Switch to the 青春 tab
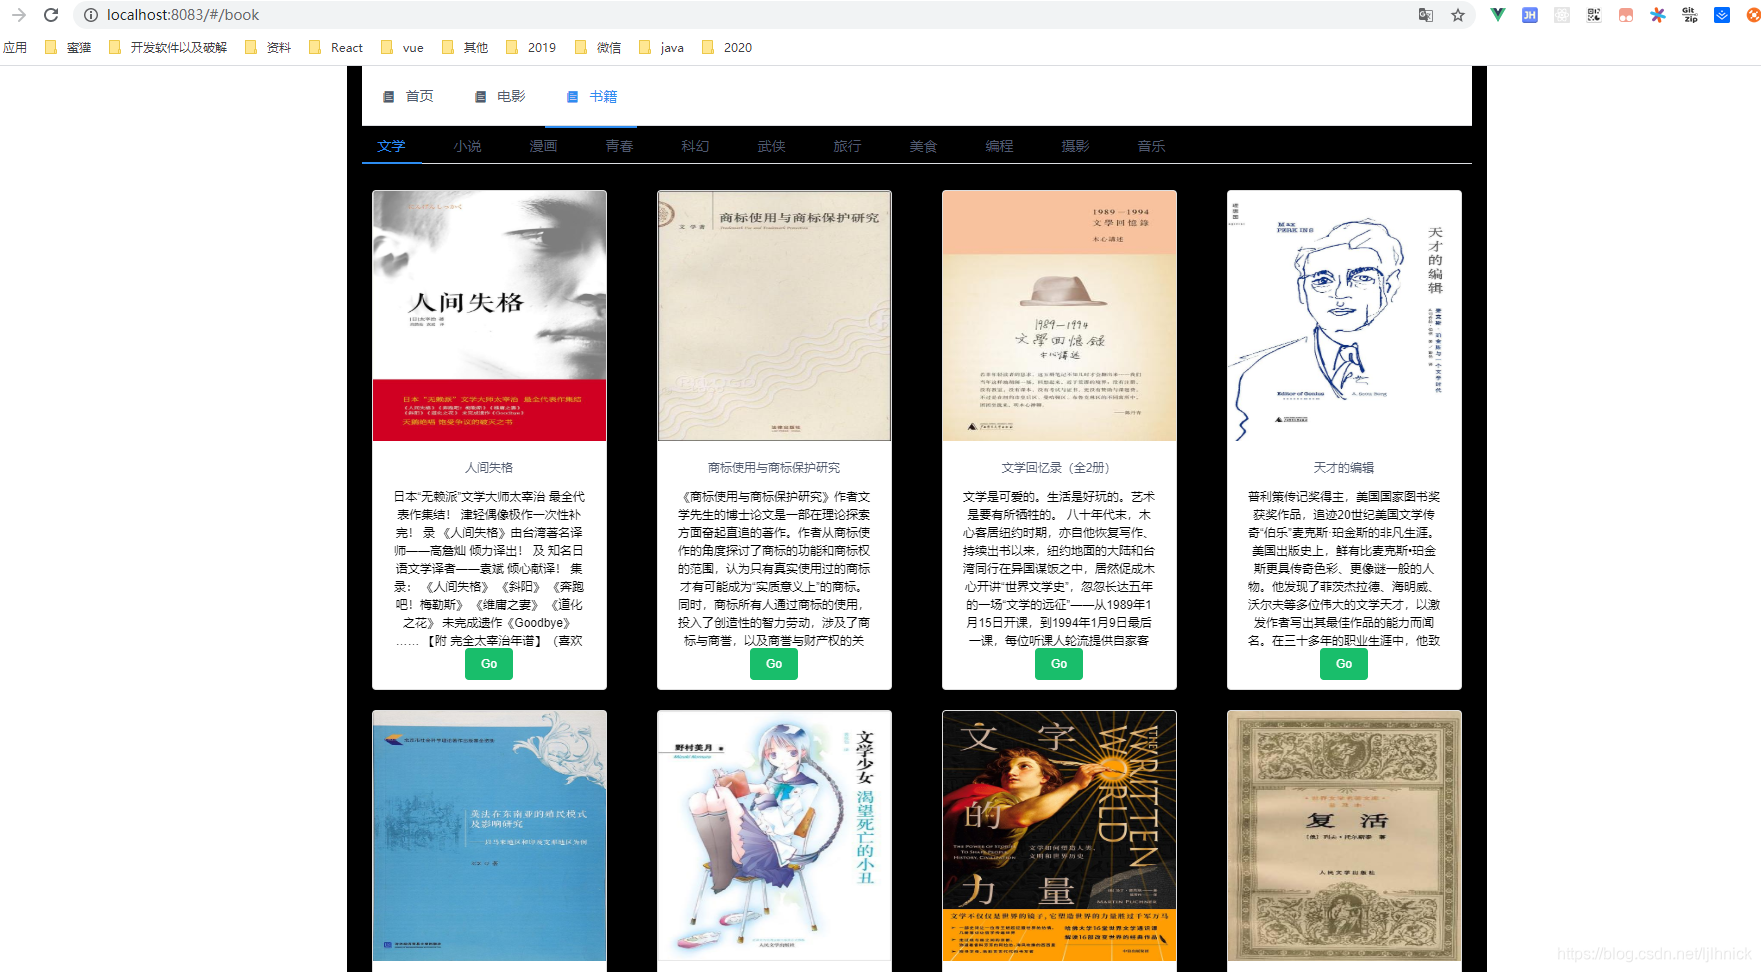Viewport: 1761px width, 972px height. [619, 146]
